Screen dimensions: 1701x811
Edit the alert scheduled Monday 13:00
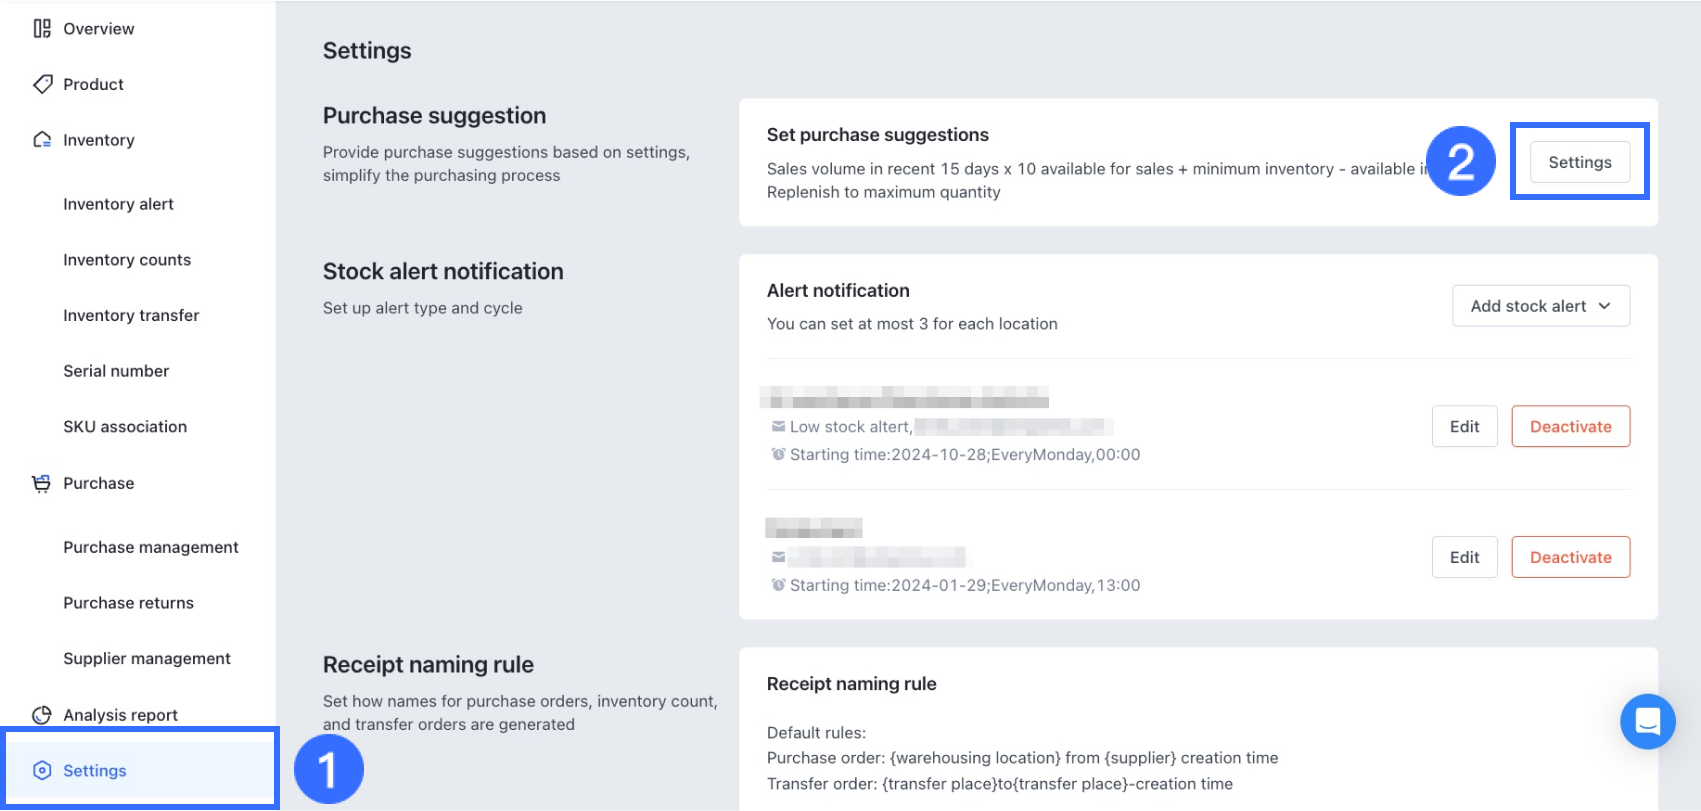(x=1464, y=558)
